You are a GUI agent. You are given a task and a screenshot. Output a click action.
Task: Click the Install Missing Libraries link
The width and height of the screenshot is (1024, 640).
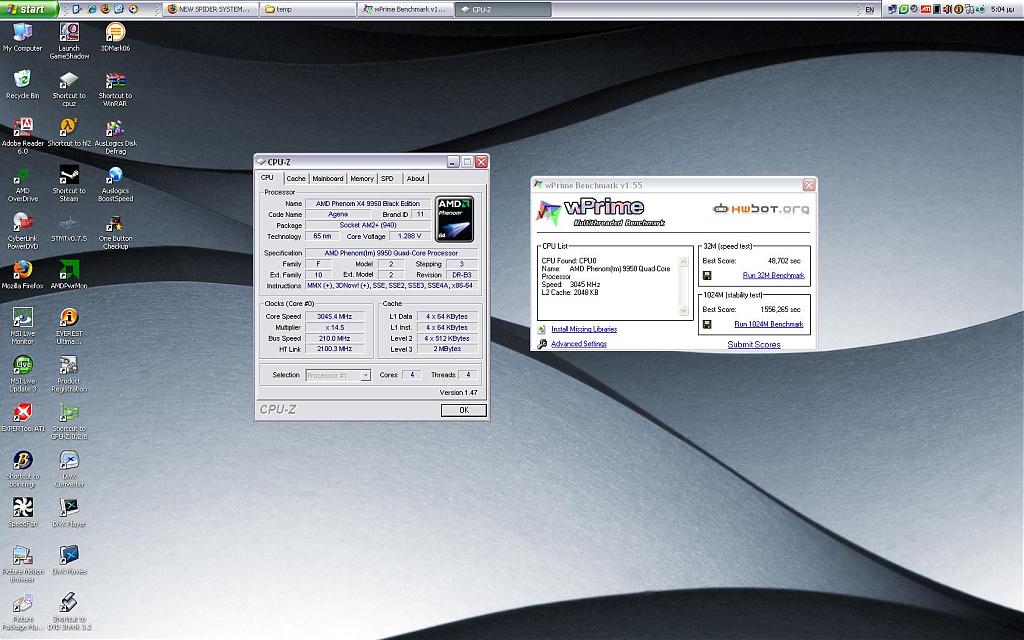click(584, 329)
